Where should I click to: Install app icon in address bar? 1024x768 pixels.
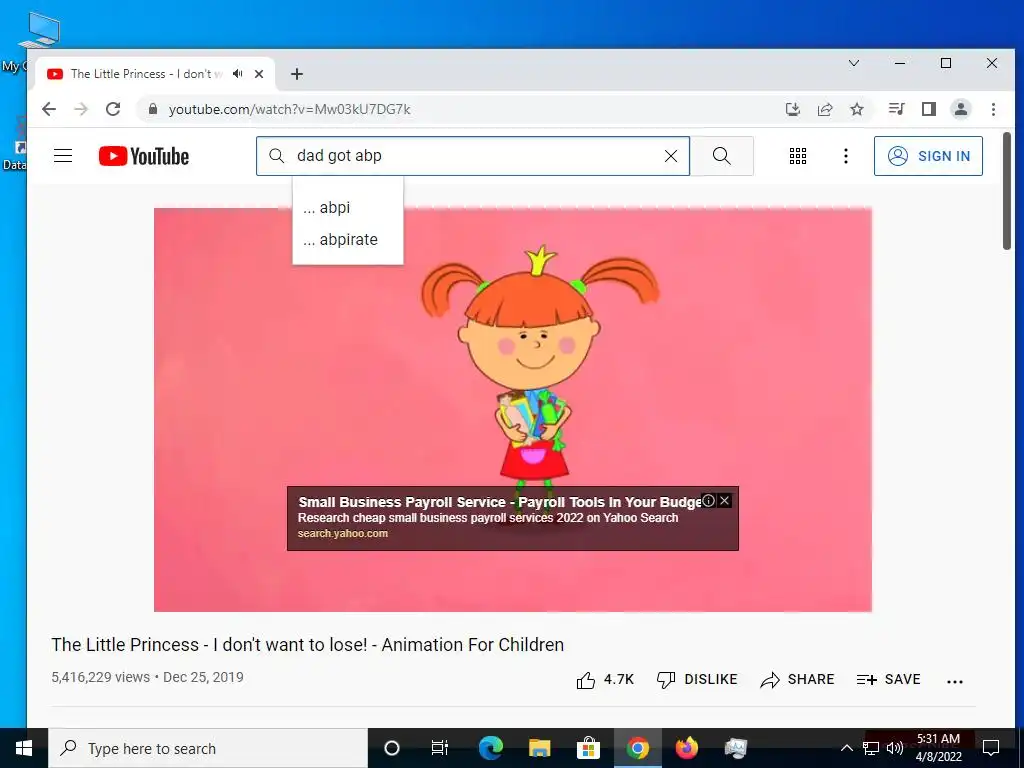[793, 109]
